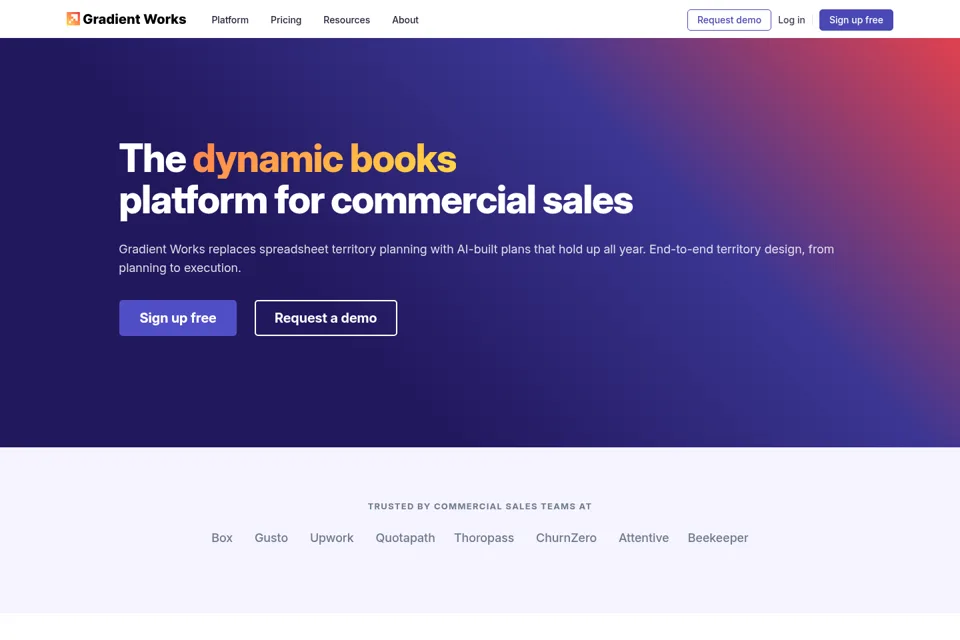Open the Pricing page
The height and width of the screenshot is (640, 960).
286,20
